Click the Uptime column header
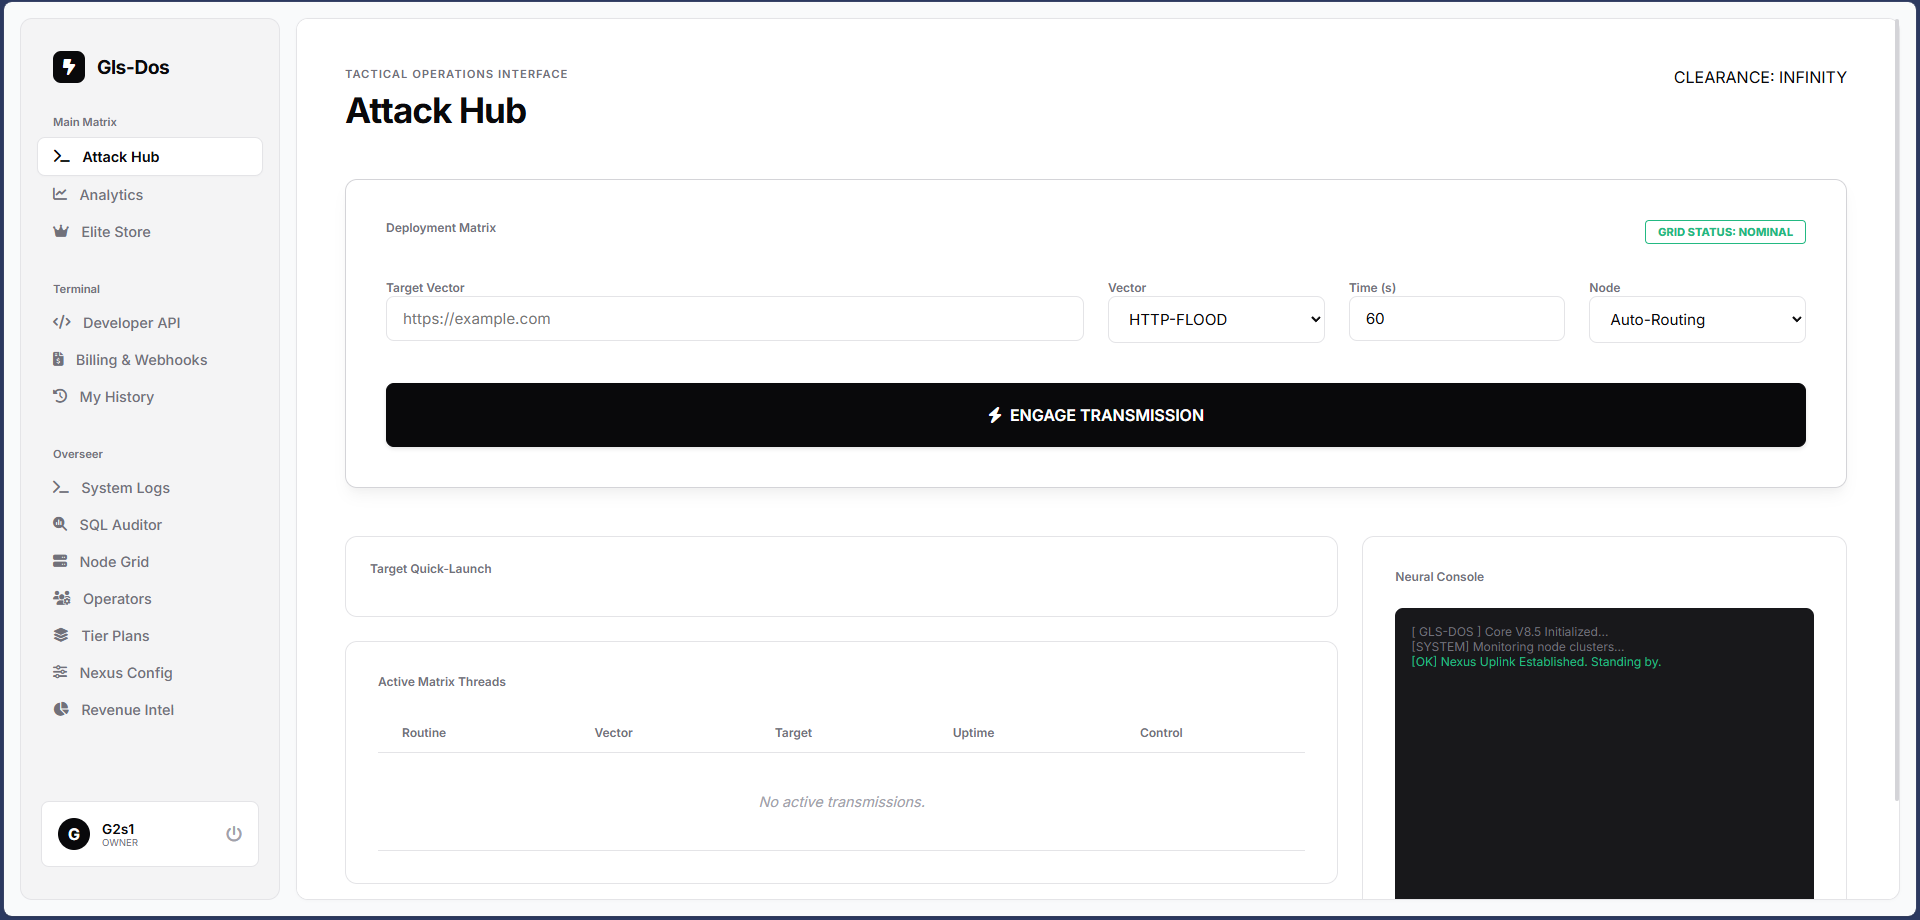 tap(973, 733)
